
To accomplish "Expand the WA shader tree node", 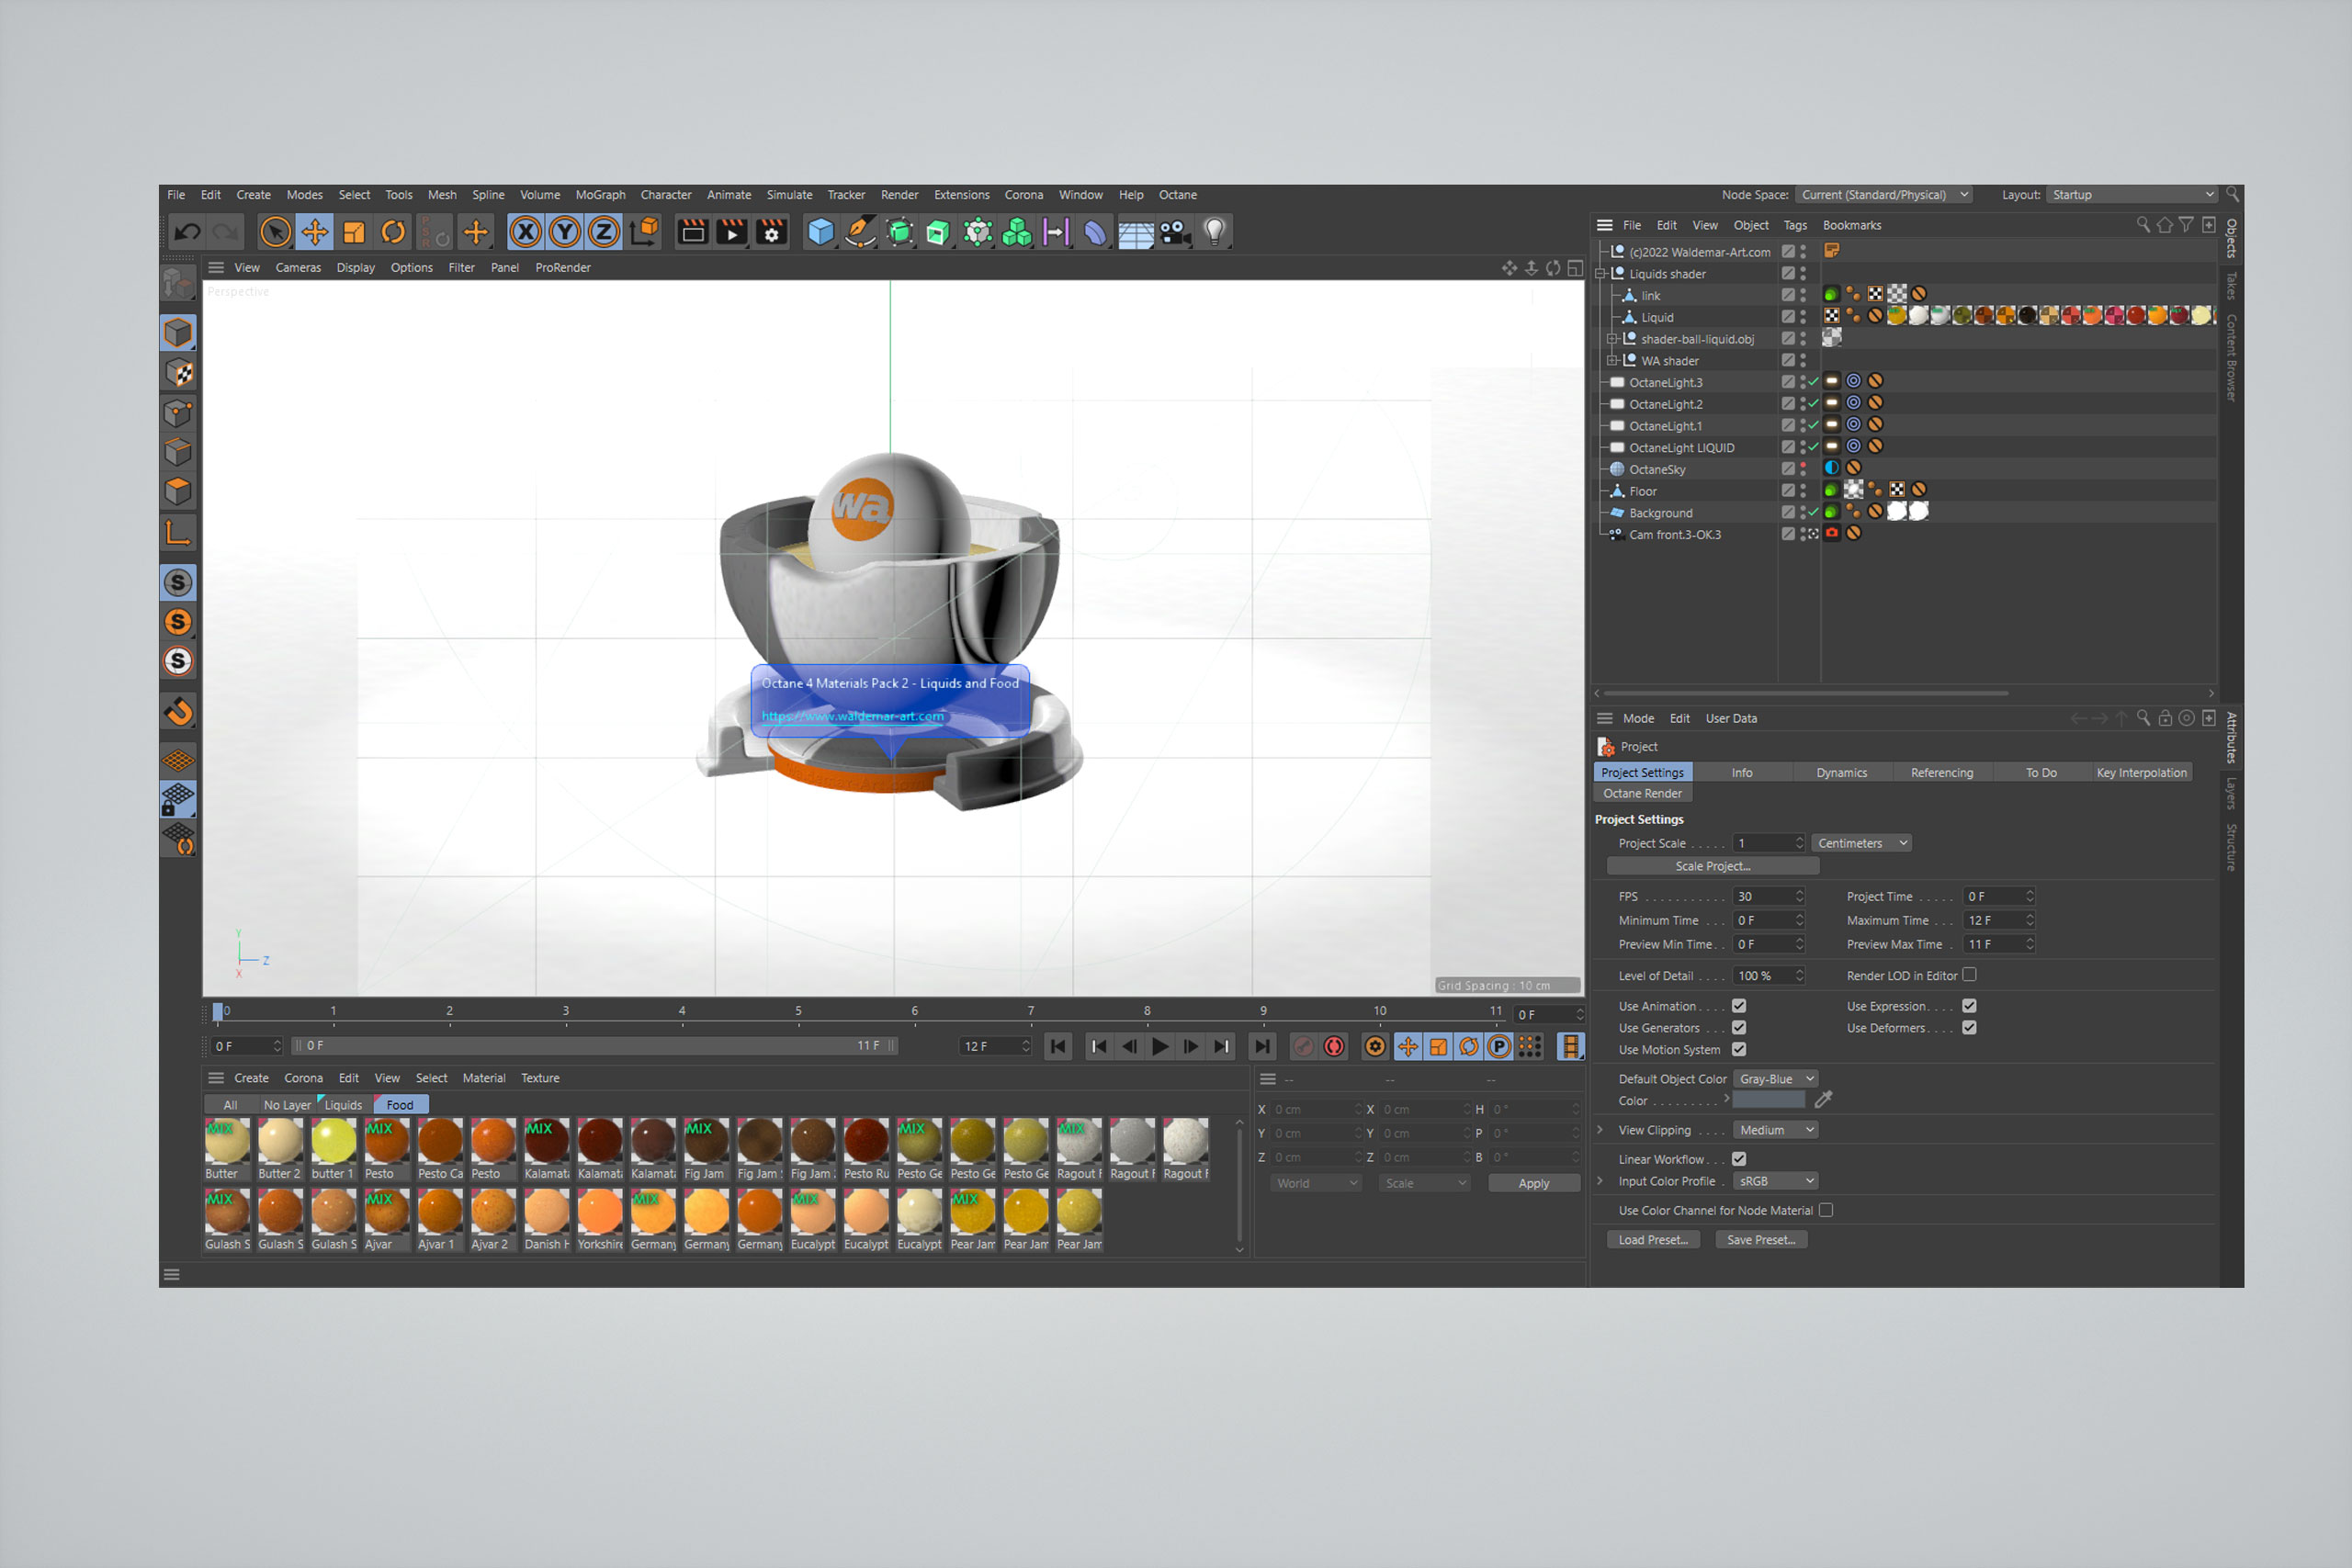I will point(1612,361).
